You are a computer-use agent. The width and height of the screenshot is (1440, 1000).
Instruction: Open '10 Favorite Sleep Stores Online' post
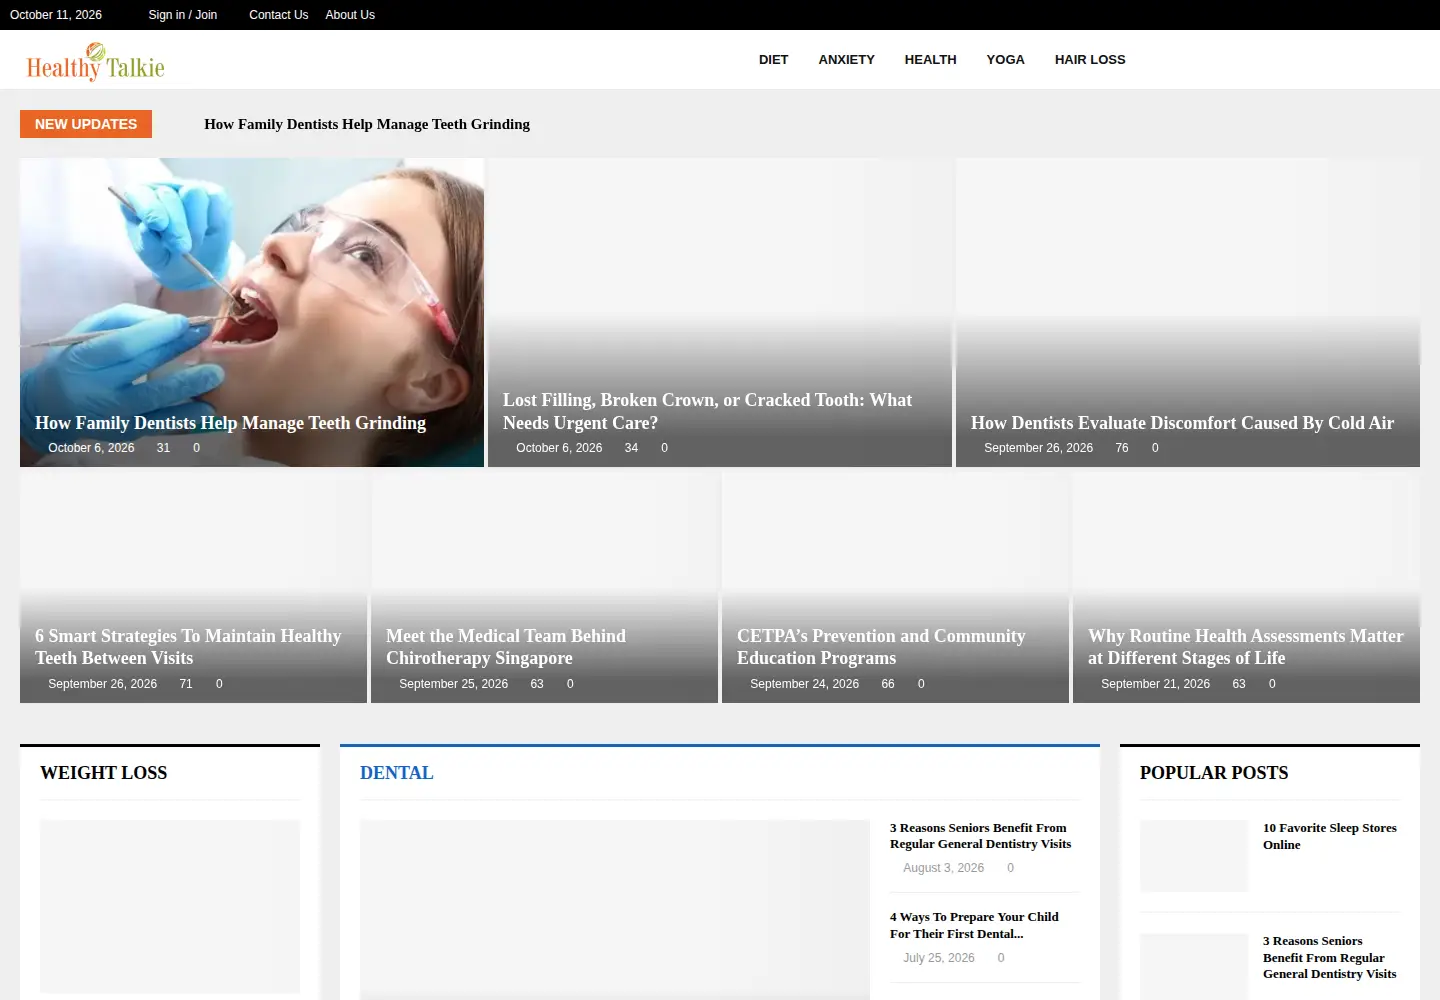pos(1330,836)
